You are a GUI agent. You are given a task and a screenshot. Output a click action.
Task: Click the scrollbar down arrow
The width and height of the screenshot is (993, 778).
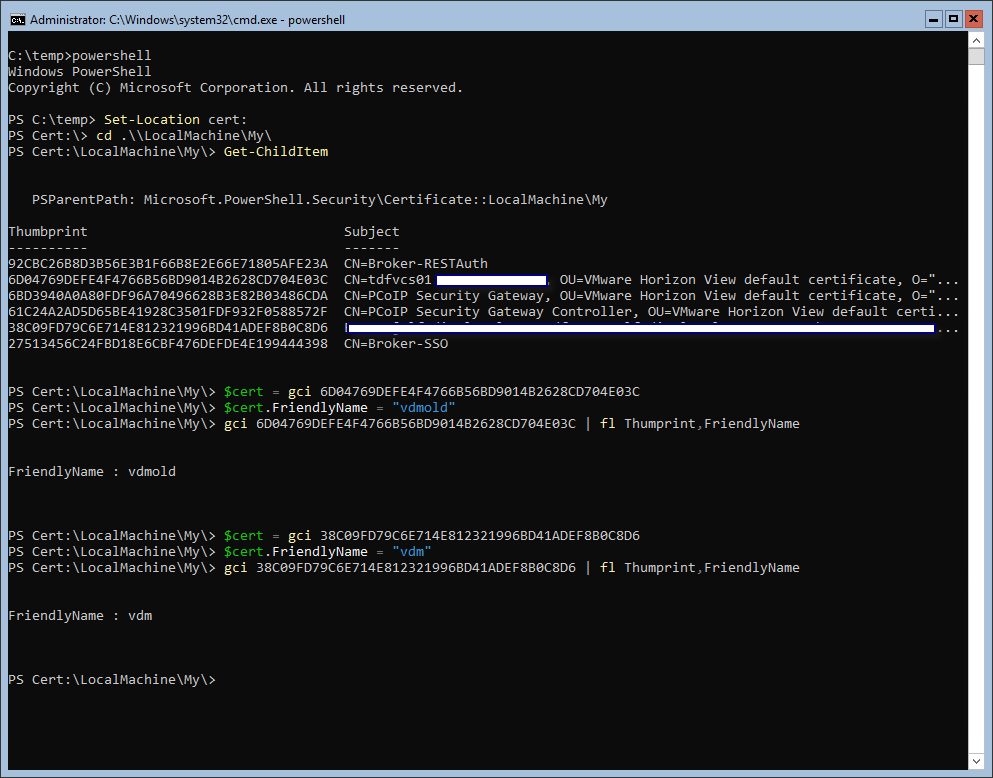[x=976, y=760]
